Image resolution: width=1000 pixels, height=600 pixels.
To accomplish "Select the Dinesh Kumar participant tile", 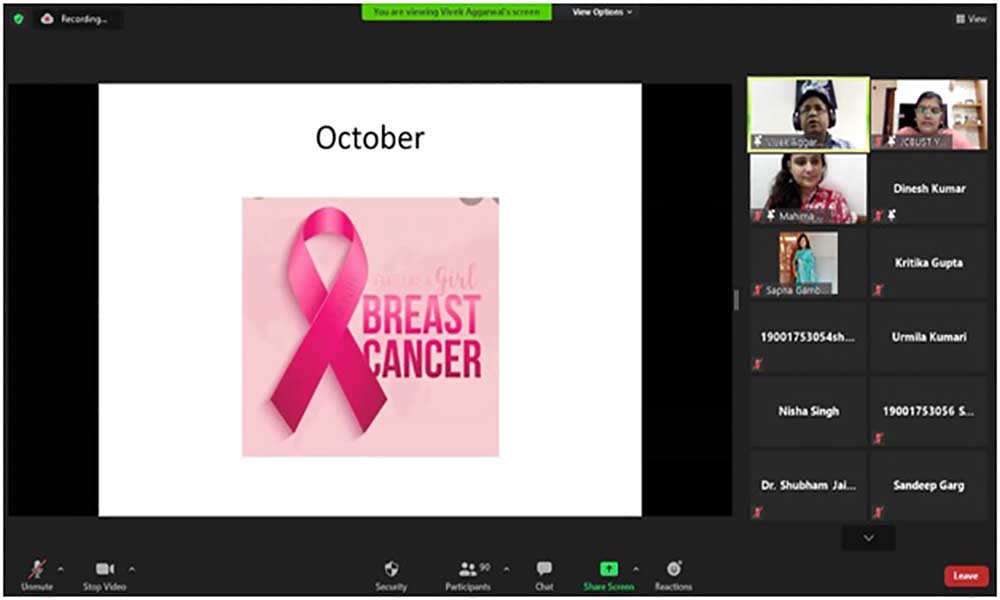I will pos(929,189).
